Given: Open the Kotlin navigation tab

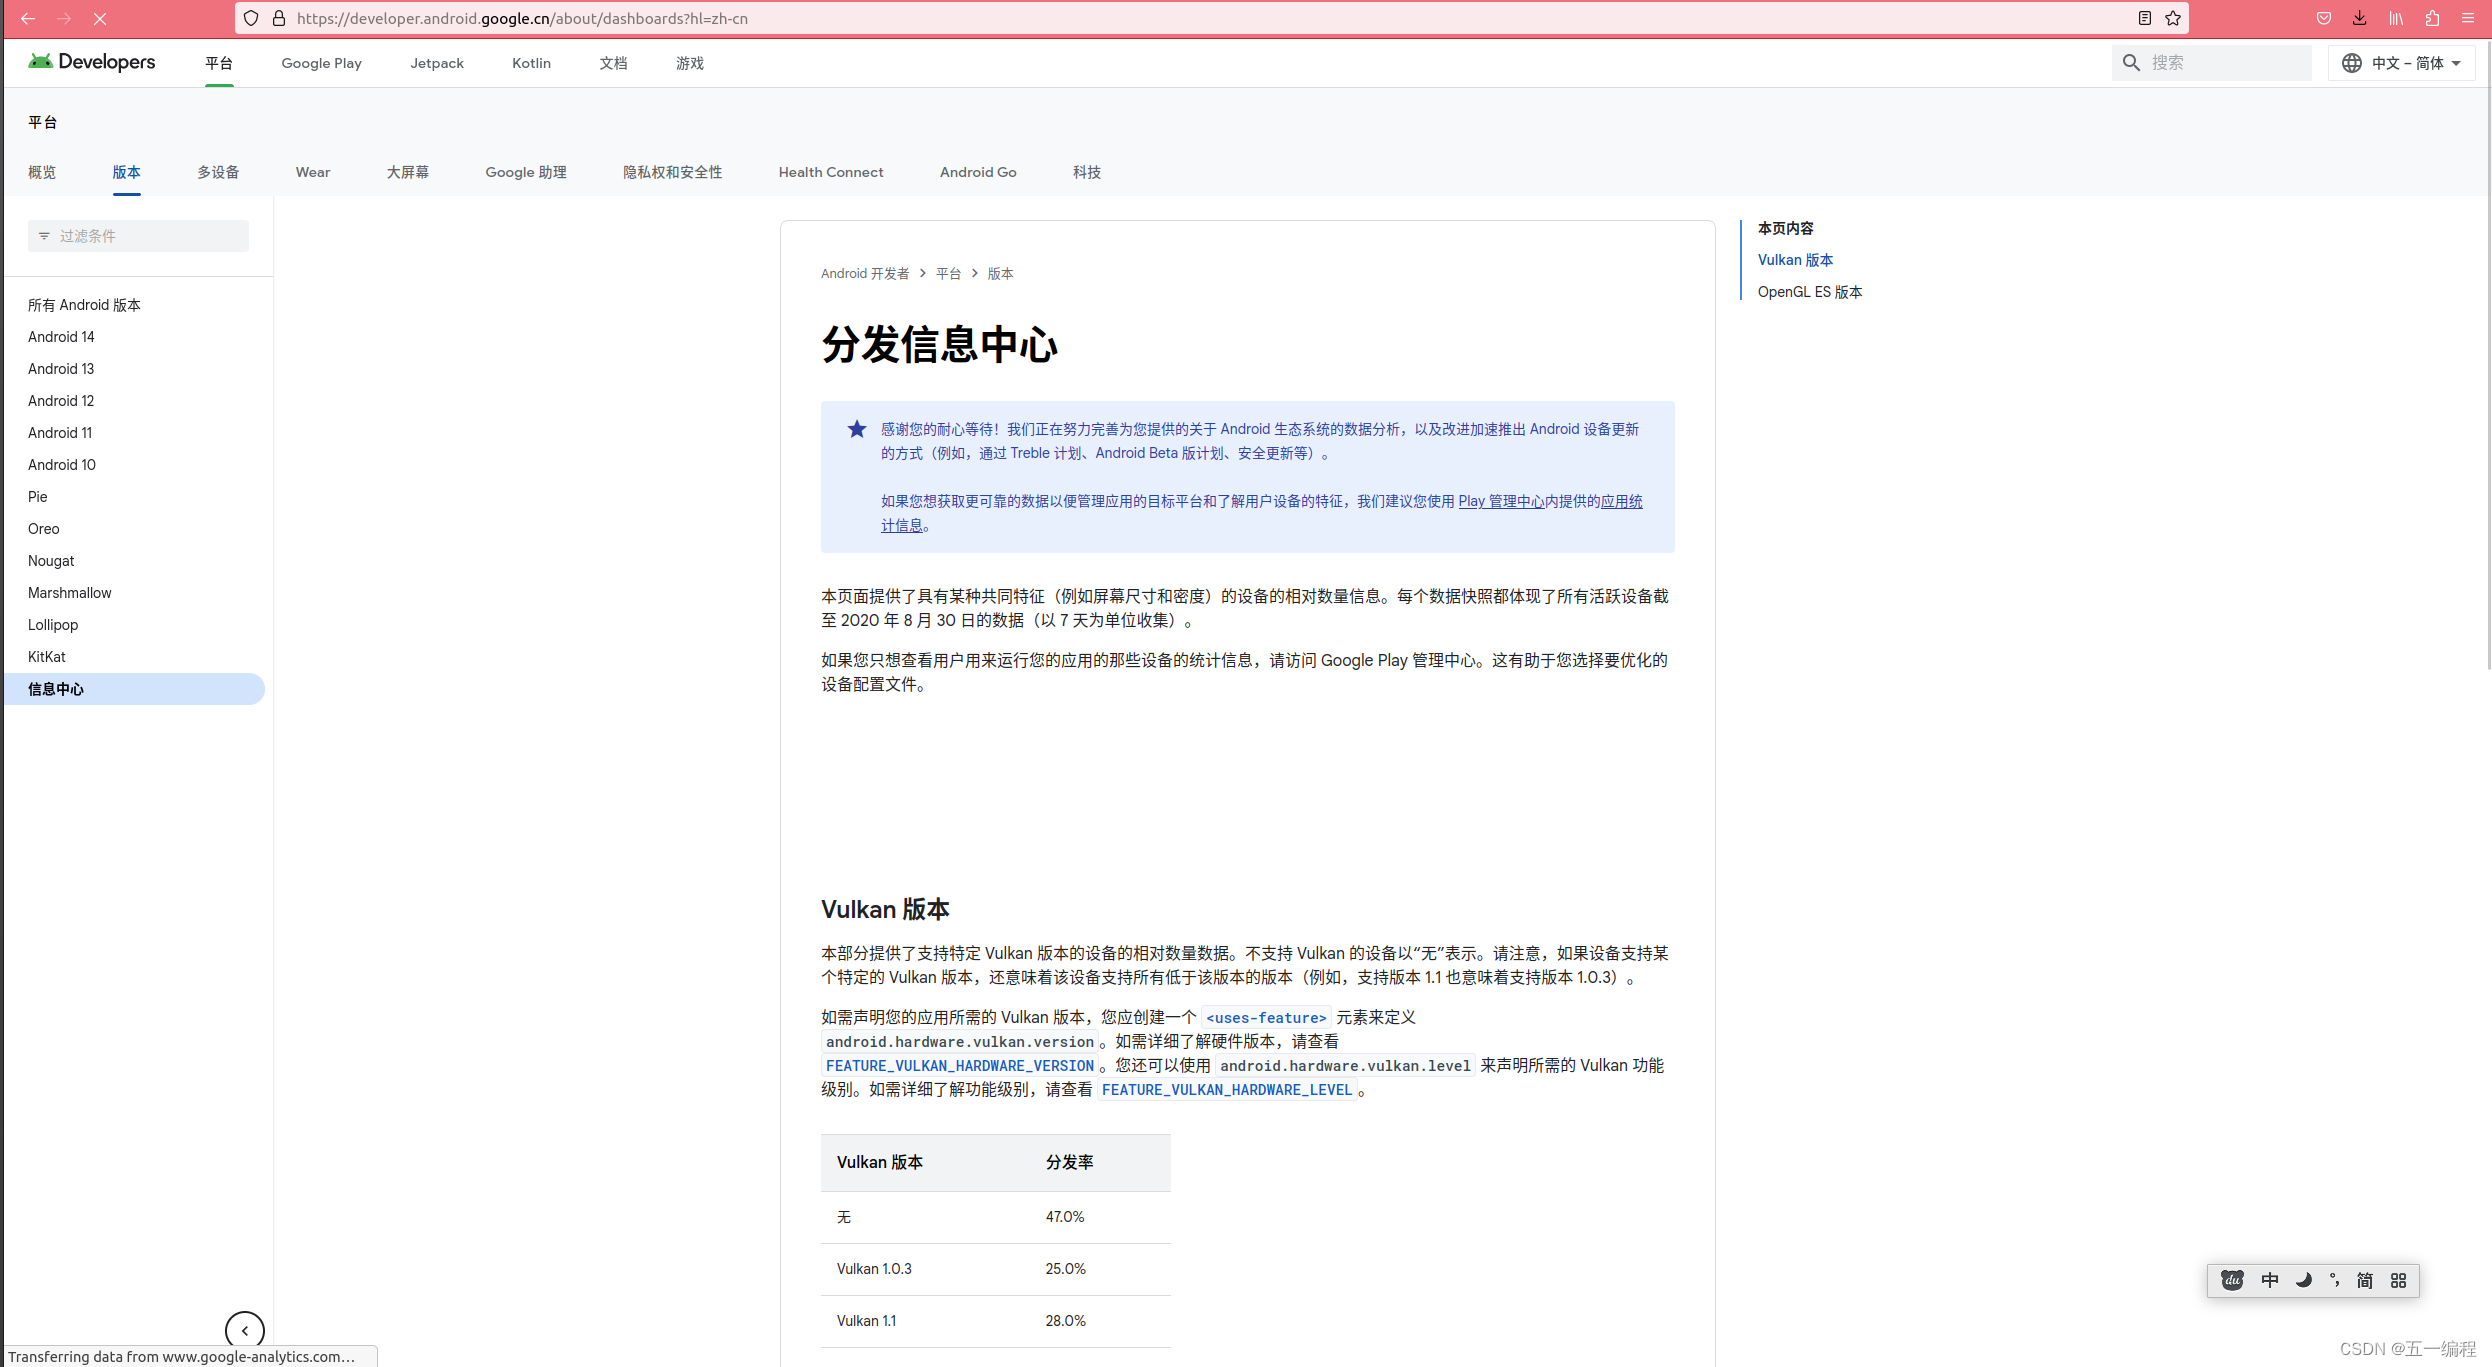Looking at the screenshot, I should coord(531,63).
